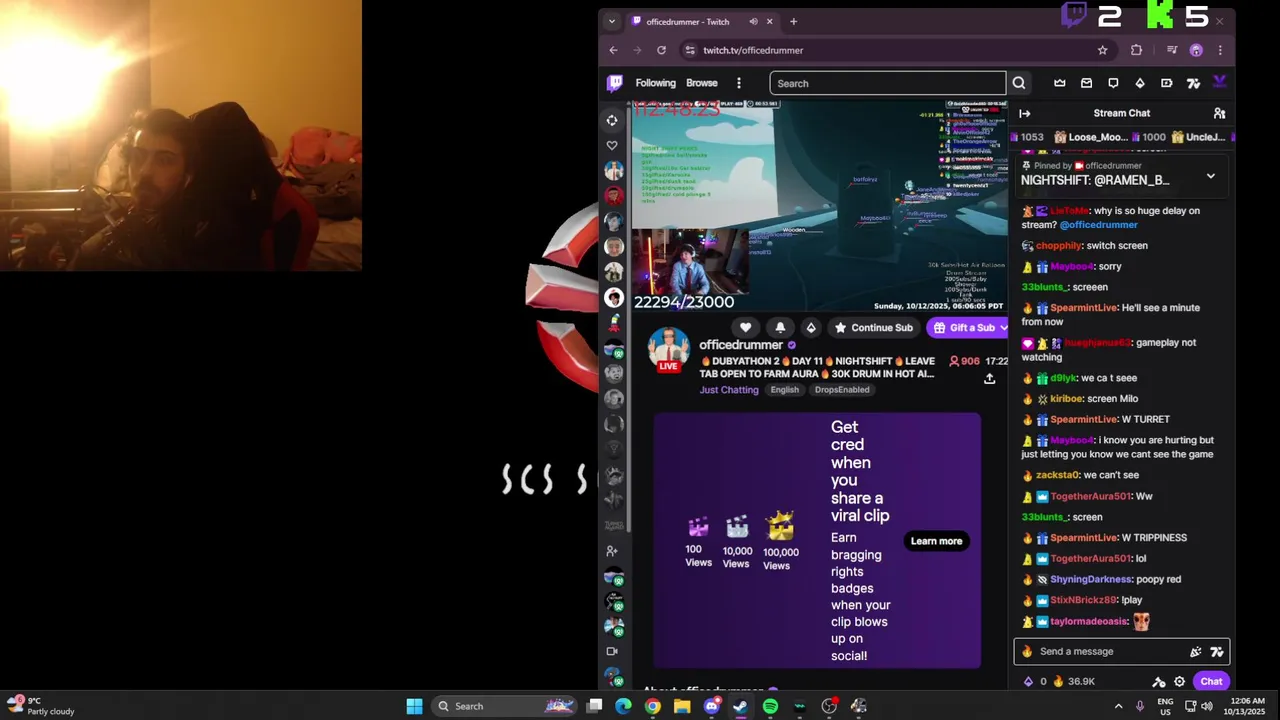This screenshot has height=720, width=1280.
Task: Click the Twitch home logo
Action: tap(615, 83)
